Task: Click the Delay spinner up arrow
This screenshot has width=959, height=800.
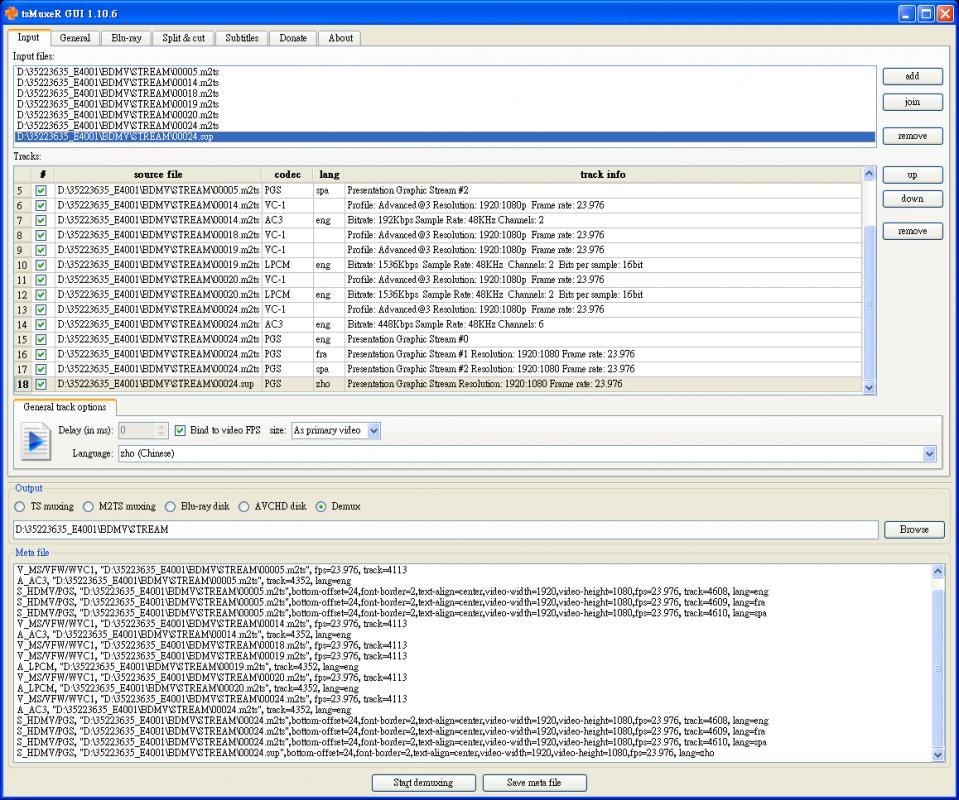Action: pyautogui.click(x=163, y=426)
